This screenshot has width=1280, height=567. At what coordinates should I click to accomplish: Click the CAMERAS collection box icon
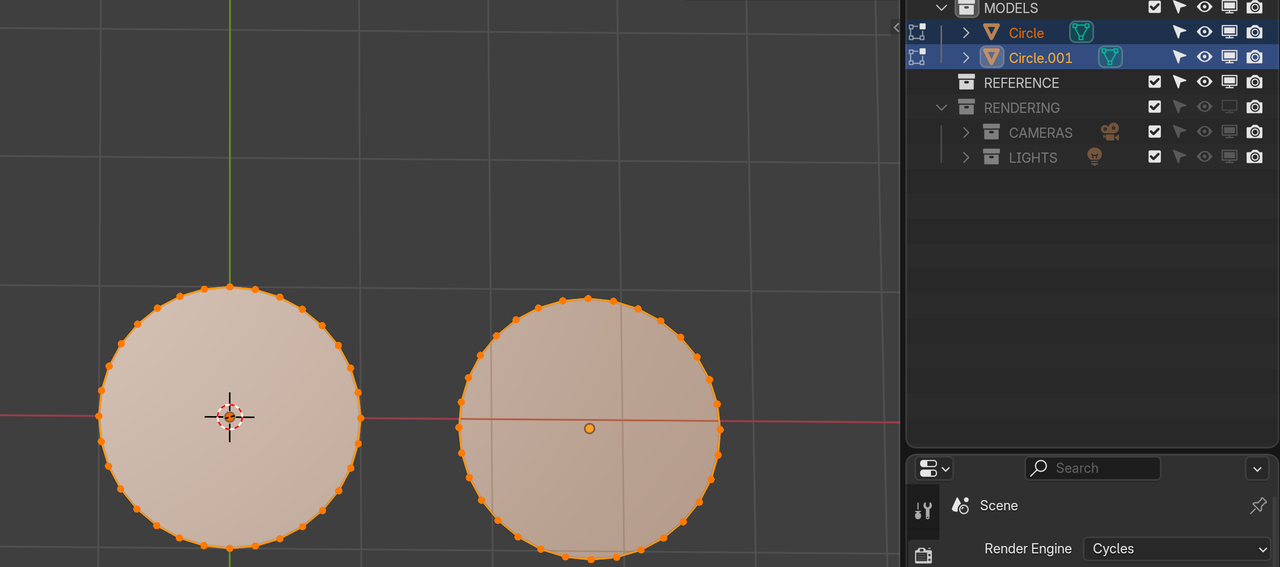991,132
